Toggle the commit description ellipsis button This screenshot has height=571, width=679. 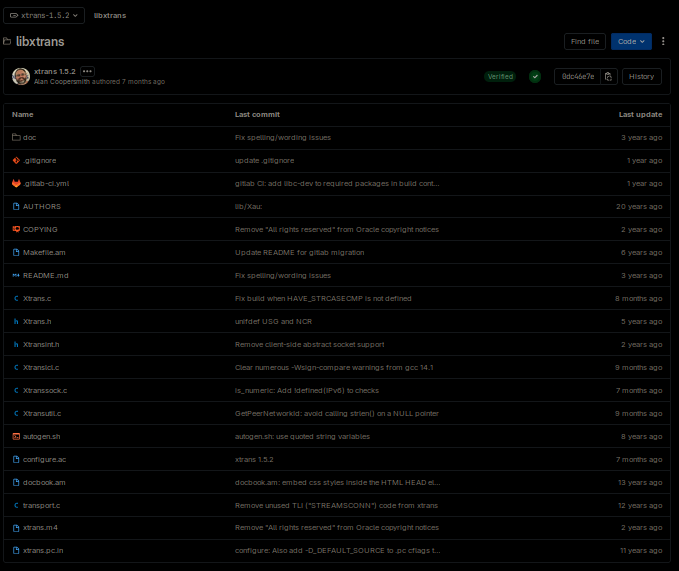tap(87, 71)
